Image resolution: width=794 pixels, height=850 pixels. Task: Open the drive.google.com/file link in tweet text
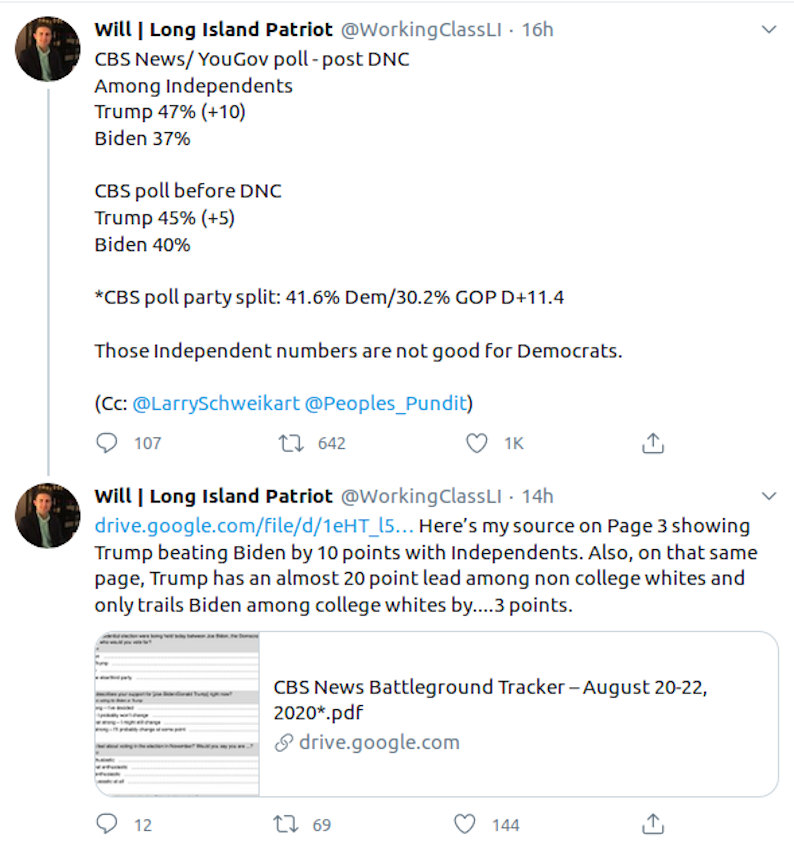point(254,526)
